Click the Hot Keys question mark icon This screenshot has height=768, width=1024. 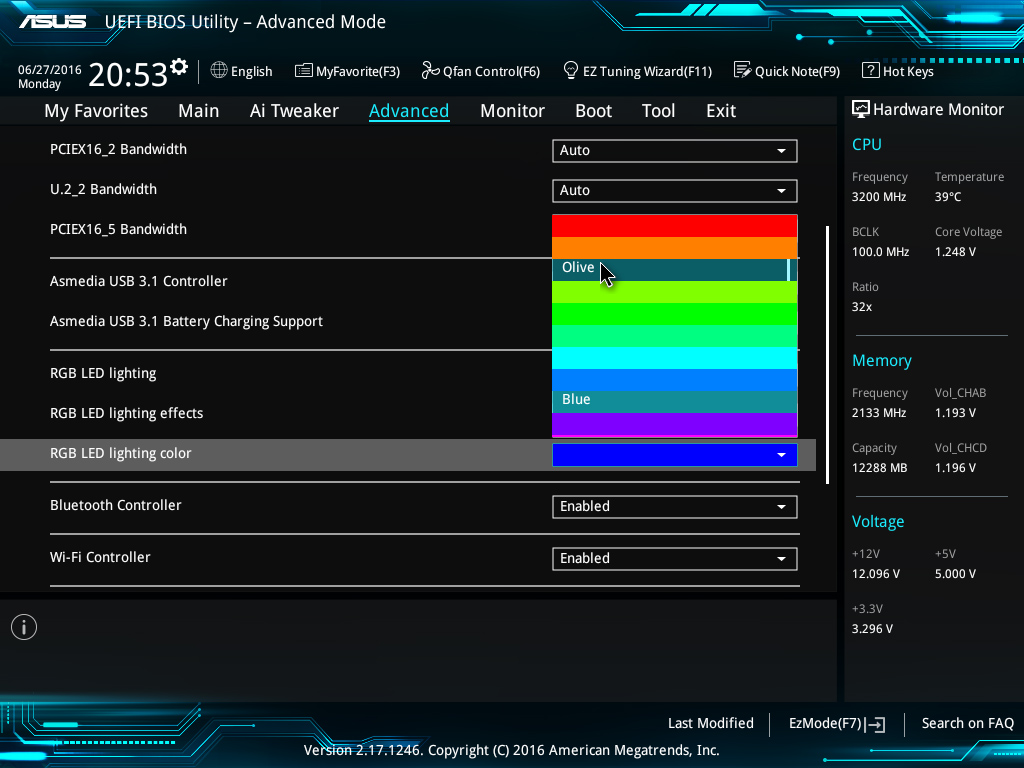(x=870, y=70)
